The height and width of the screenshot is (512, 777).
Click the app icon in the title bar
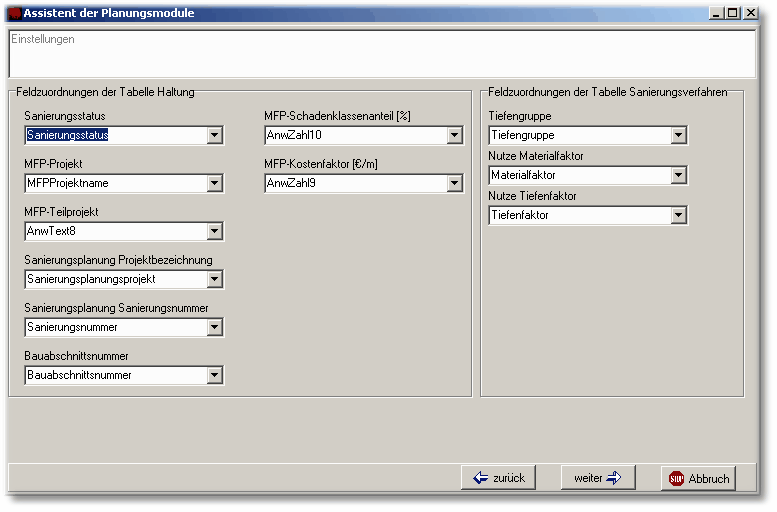pyautogui.click(x=14, y=13)
